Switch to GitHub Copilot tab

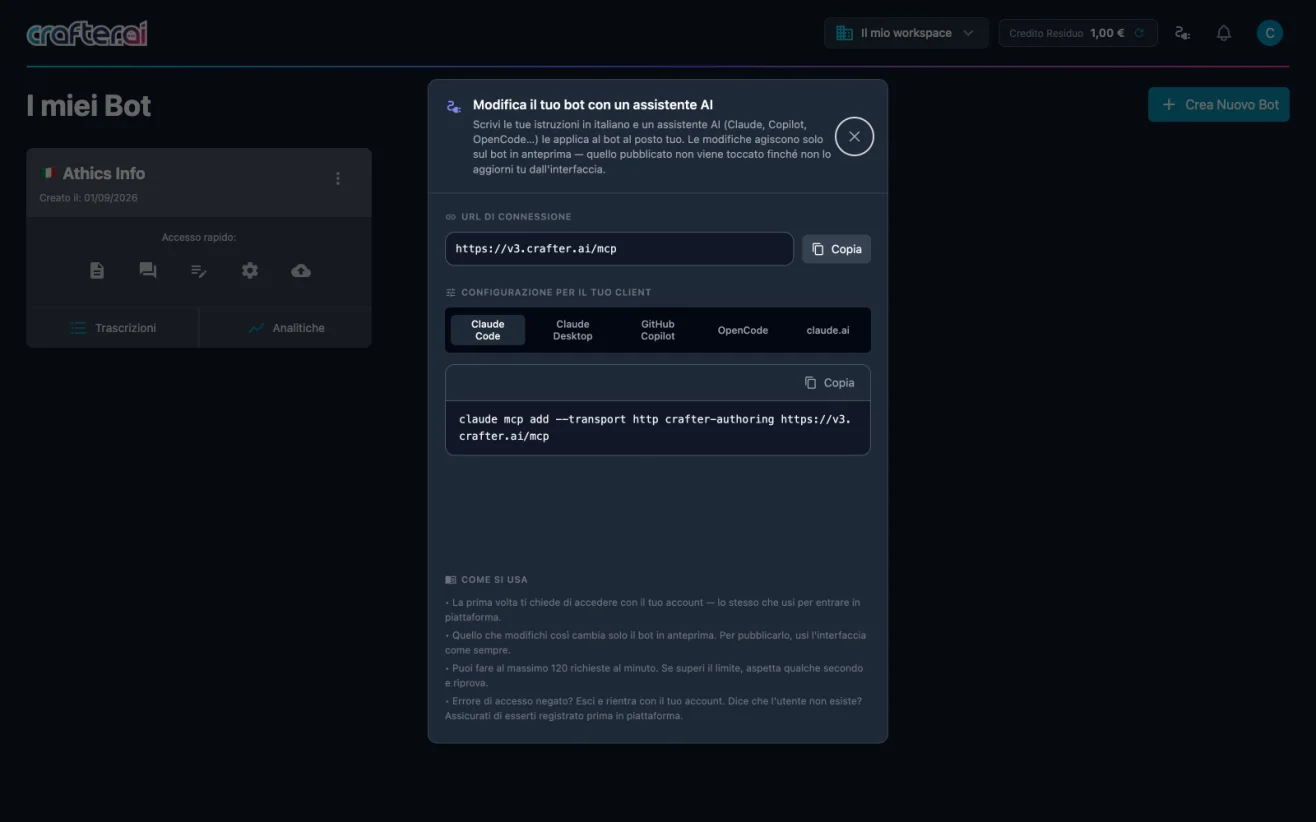point(658,330)
